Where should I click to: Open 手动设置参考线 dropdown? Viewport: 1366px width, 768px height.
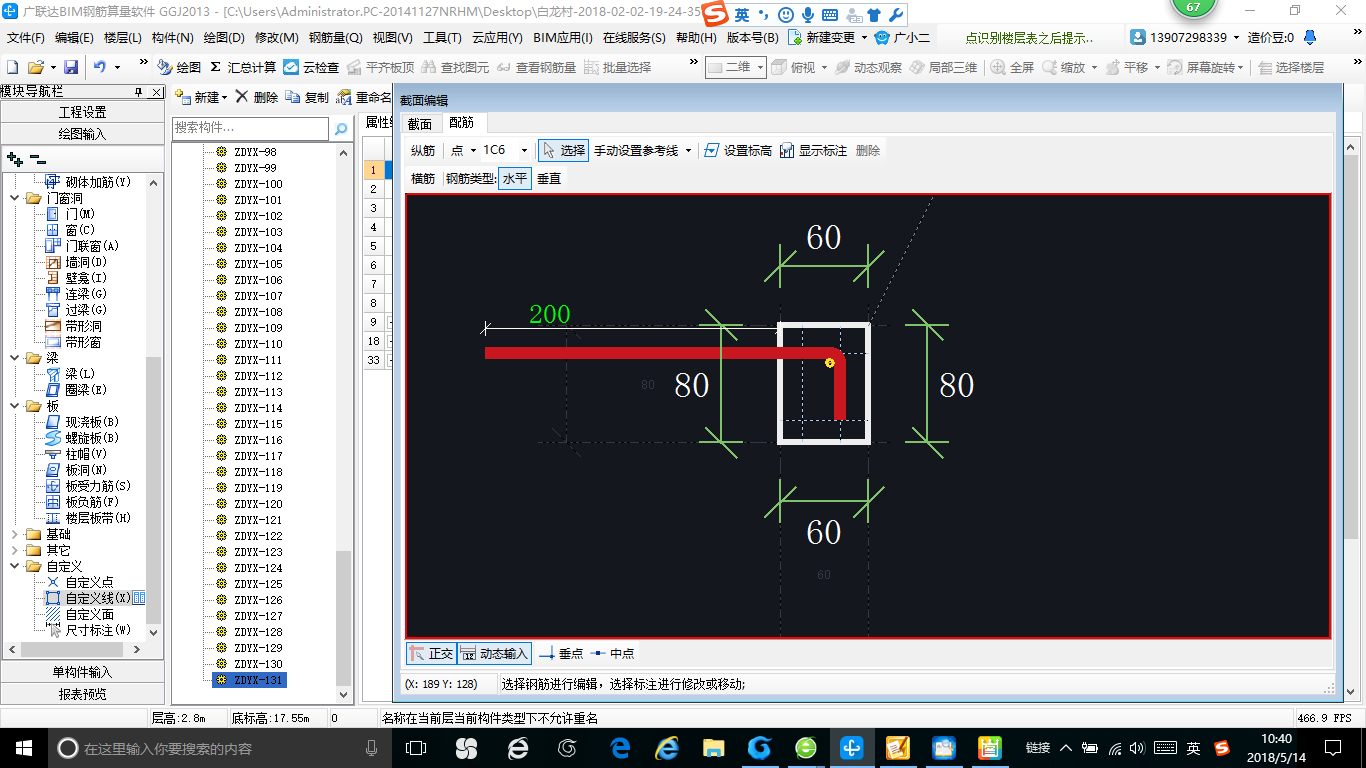[x=688, y=150]
